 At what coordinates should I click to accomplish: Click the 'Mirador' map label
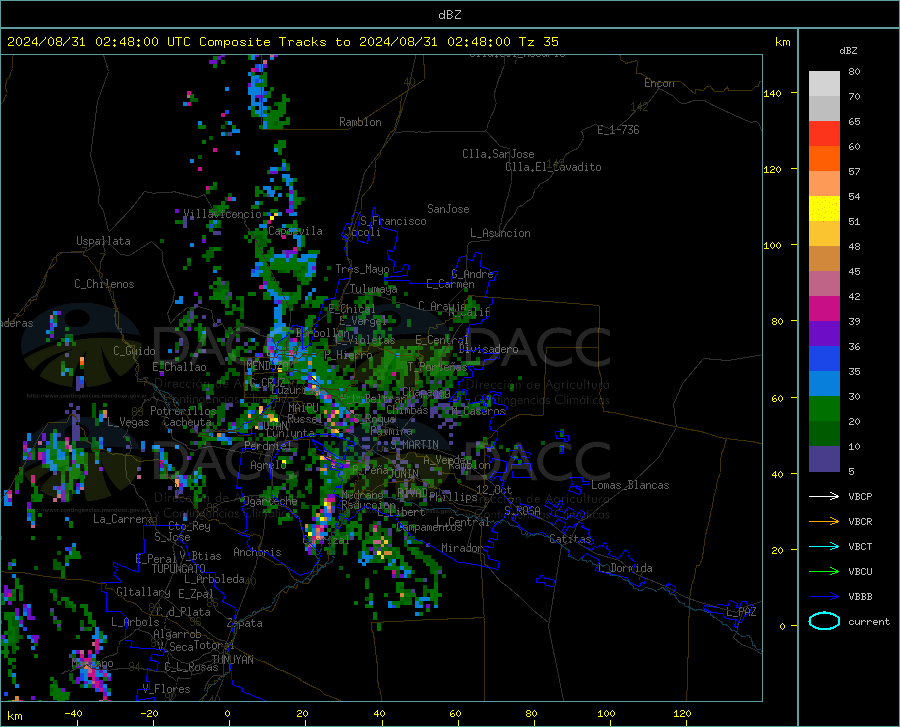click(461, 548)
